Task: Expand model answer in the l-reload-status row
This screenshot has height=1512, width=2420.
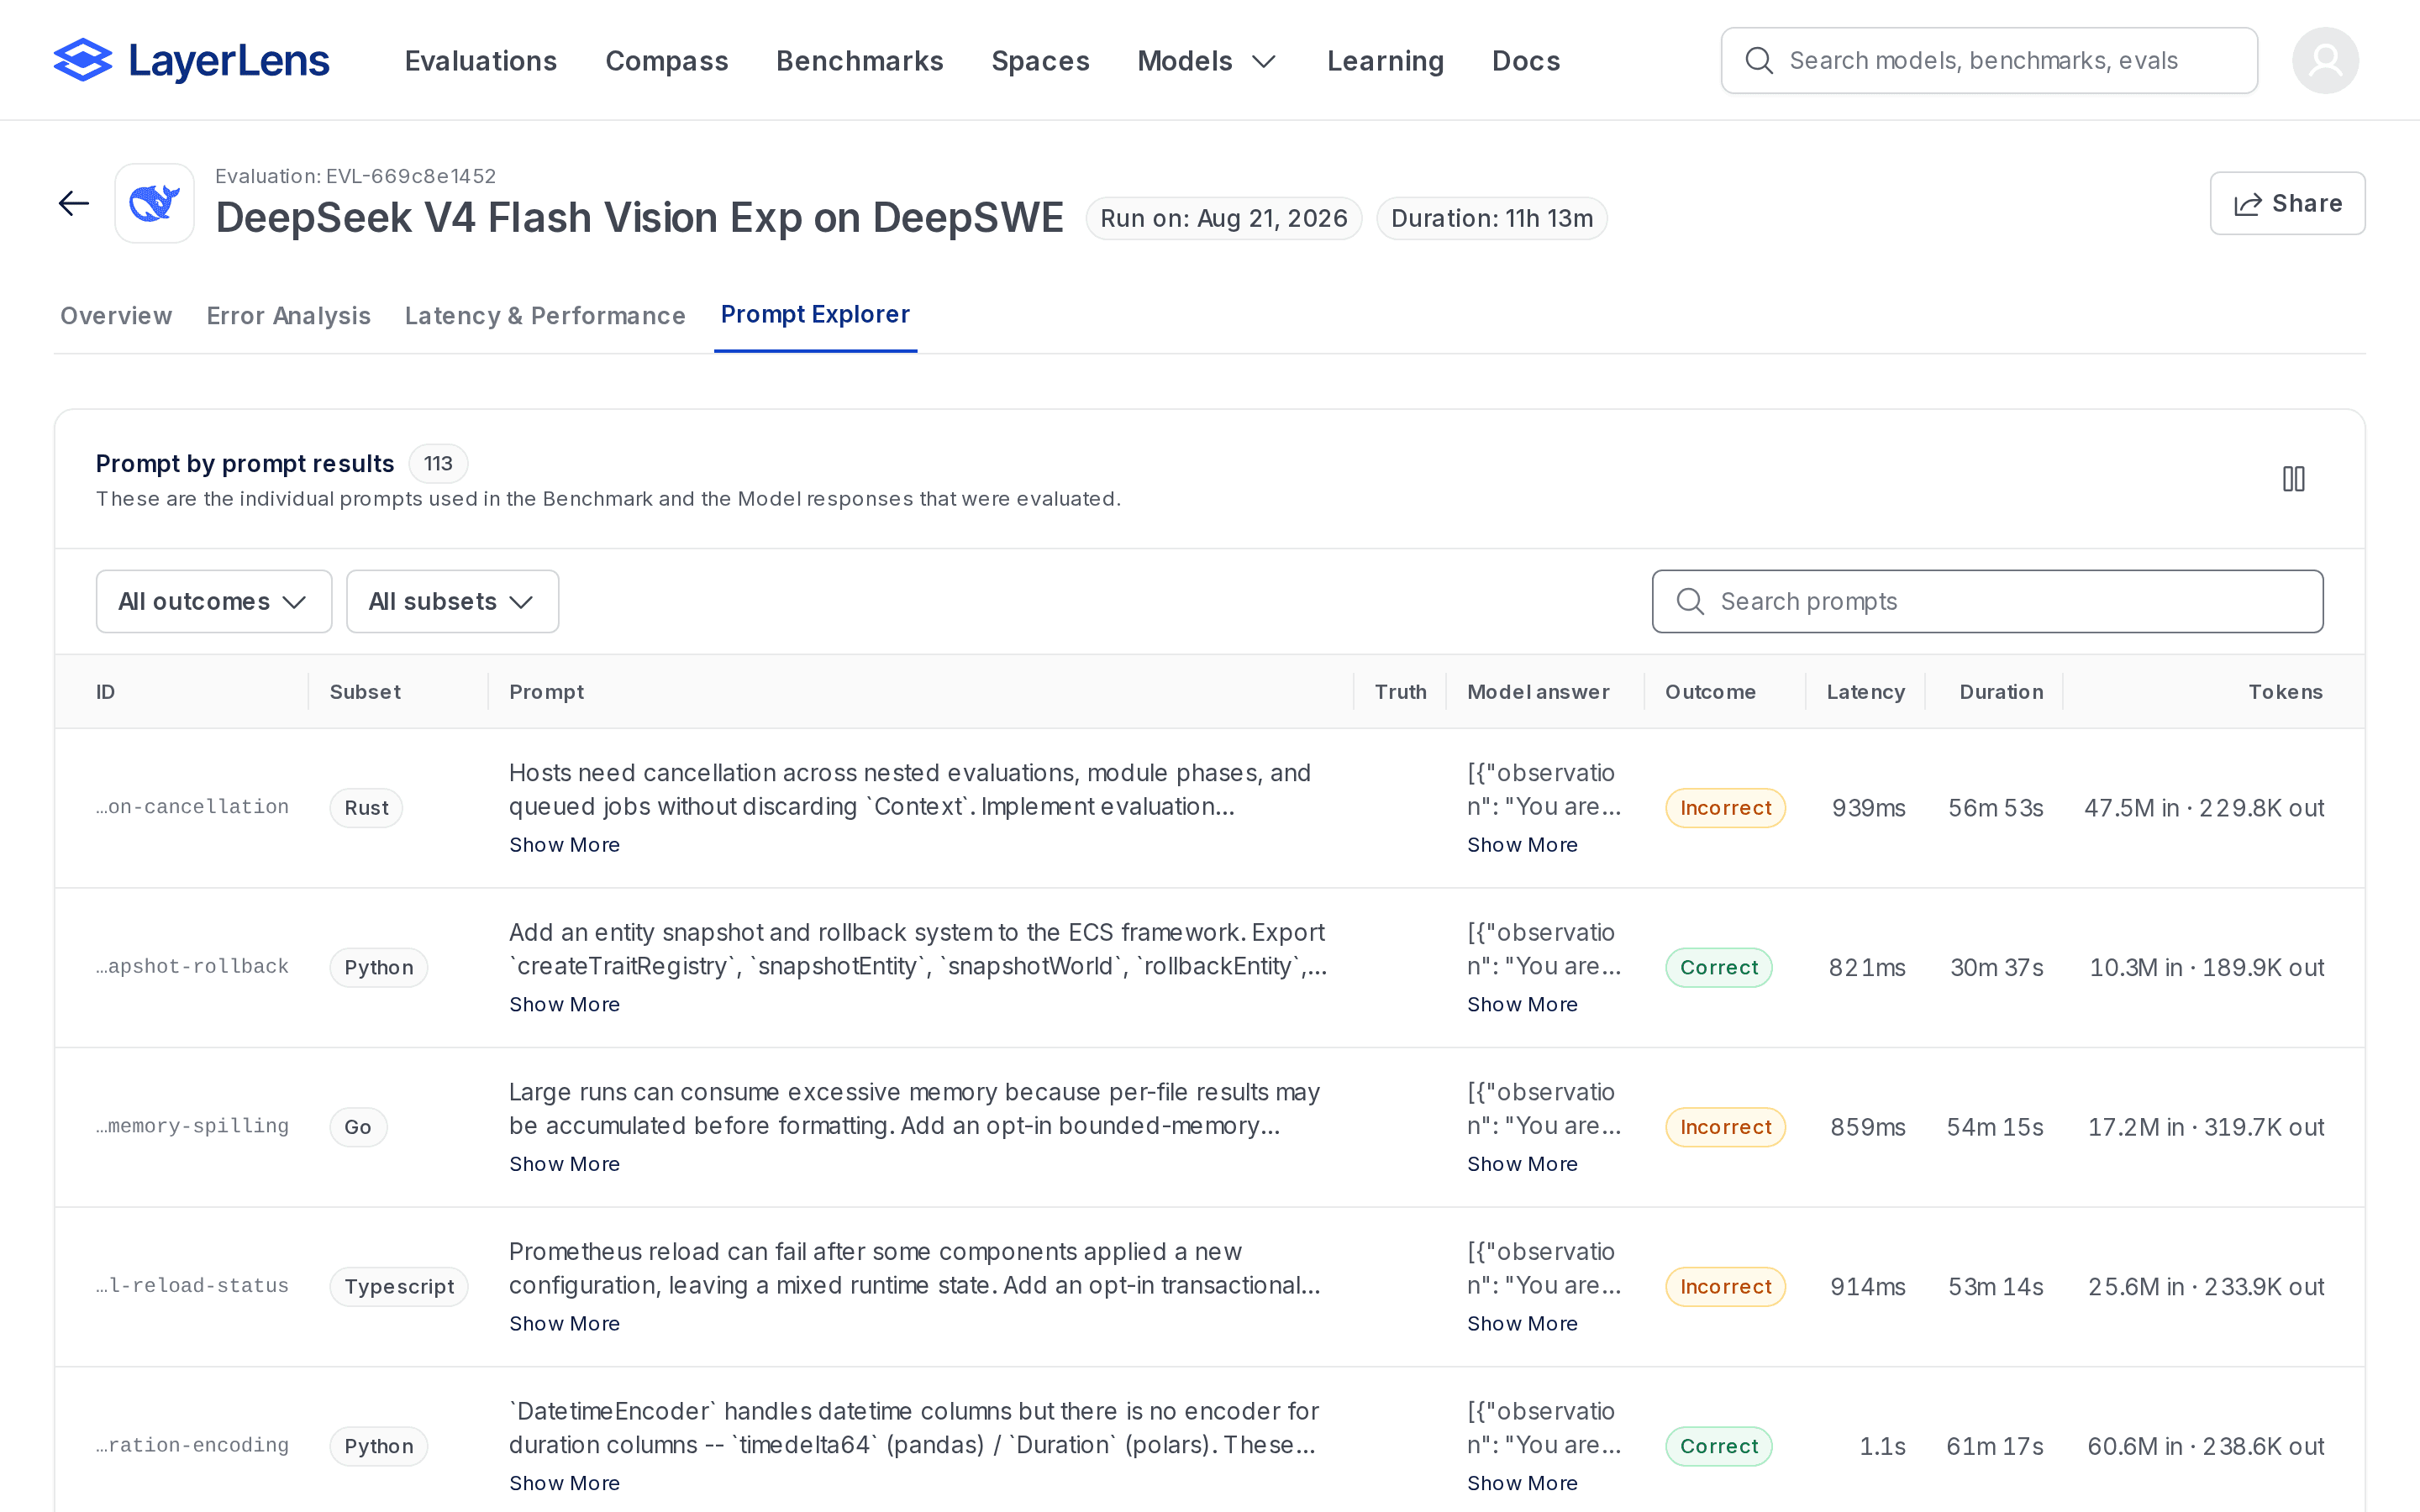Action: tap(1522, 1324)
